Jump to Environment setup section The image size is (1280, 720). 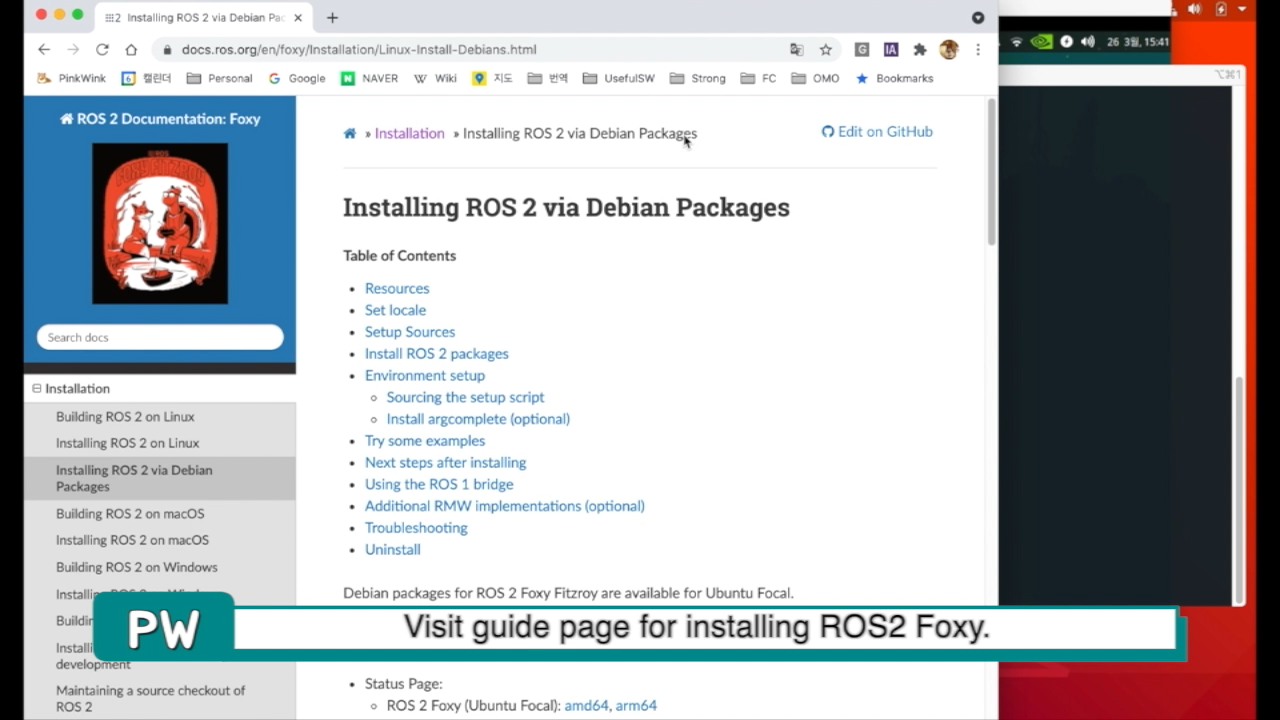tap(425, 375)
